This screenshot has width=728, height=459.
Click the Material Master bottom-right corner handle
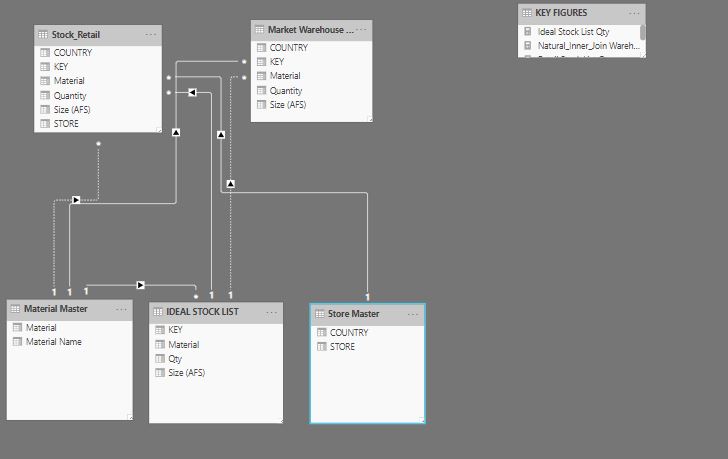pyautogui.click(x=130, y=417)
